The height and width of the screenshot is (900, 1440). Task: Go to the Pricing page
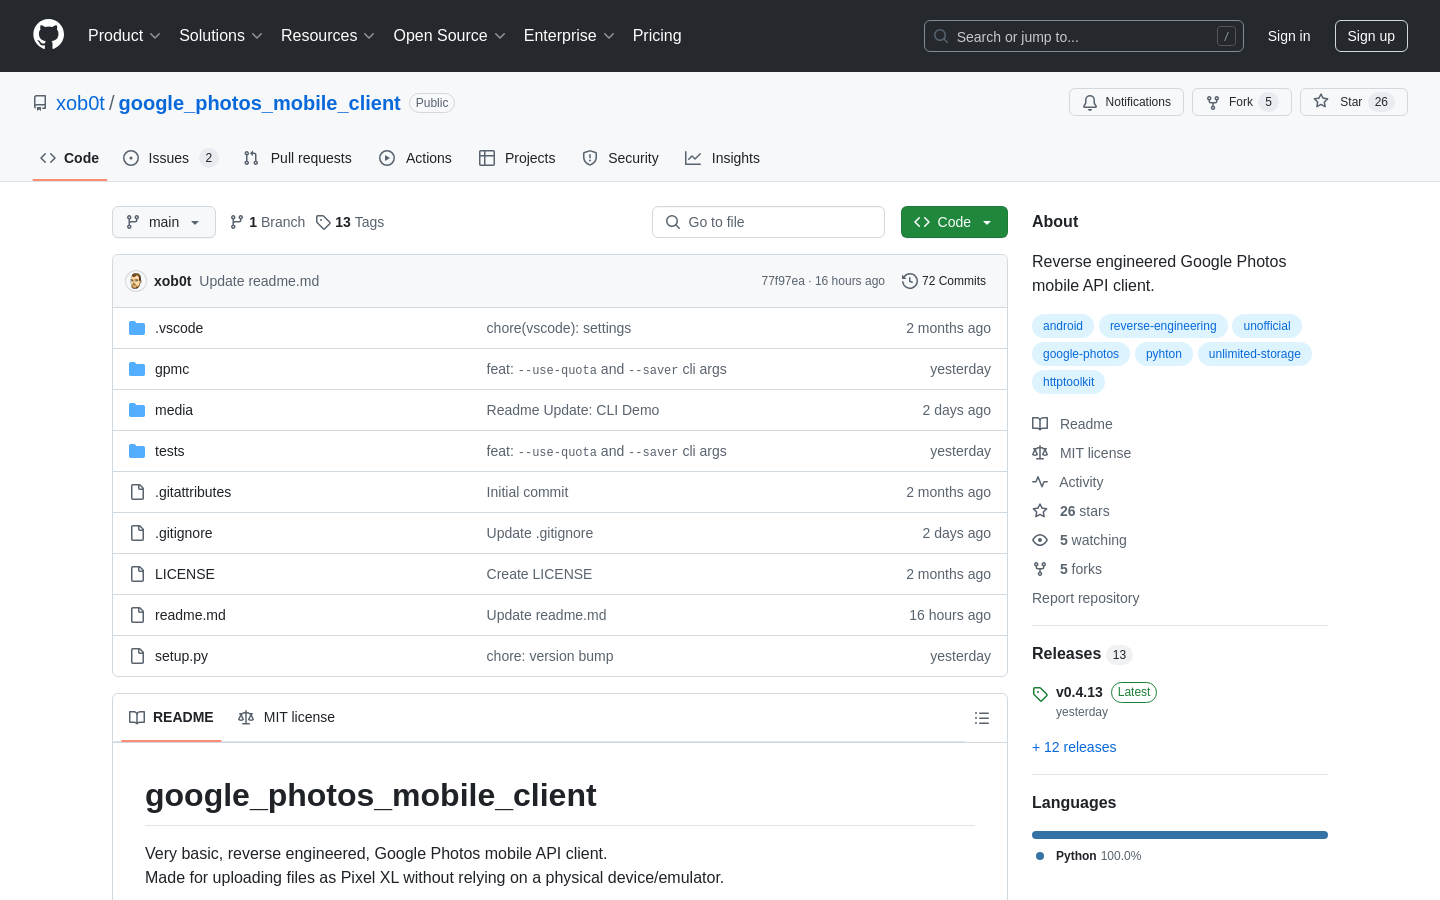point(657,36)
